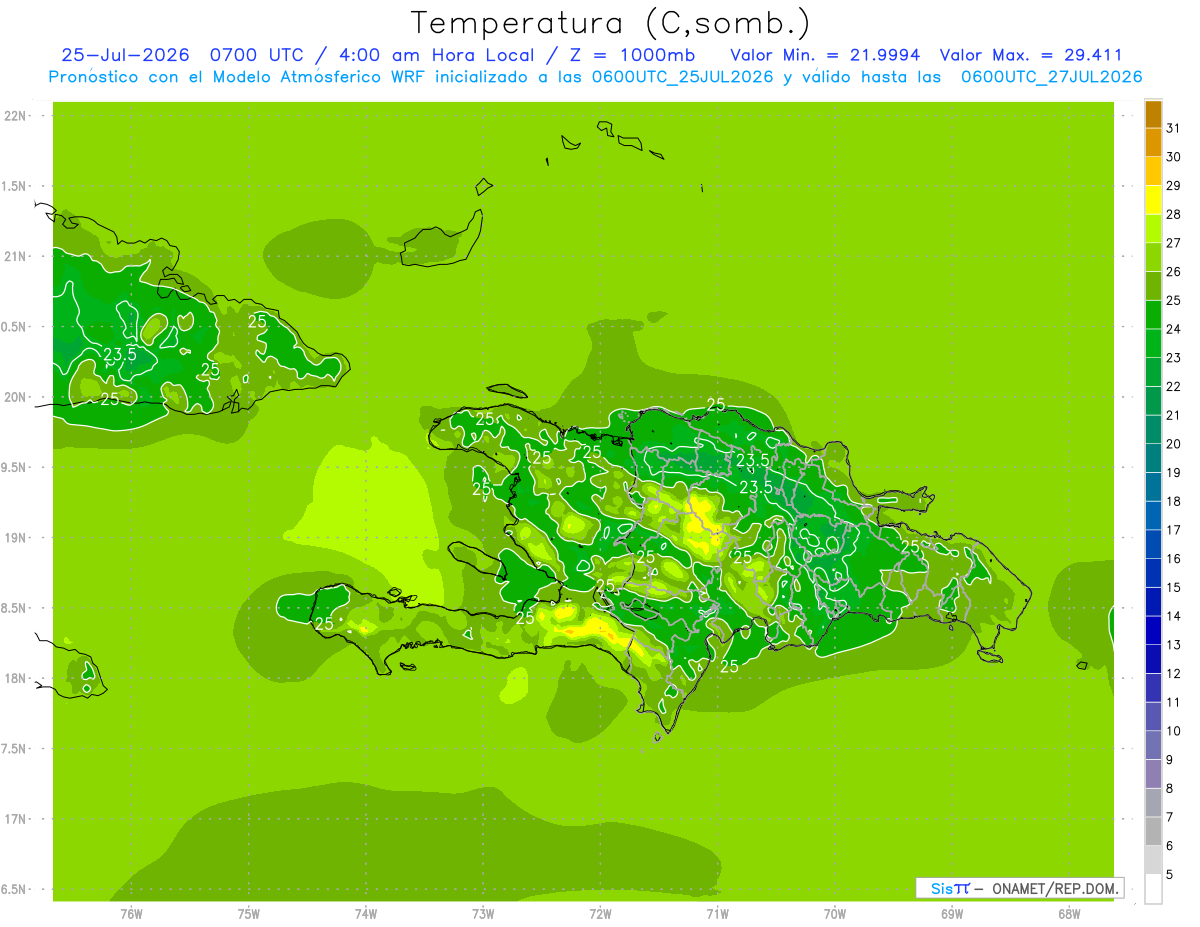Click the colorbar scale label '21'
Viewport: 1200px width, 927px height.
click(x=1174, y=415)
